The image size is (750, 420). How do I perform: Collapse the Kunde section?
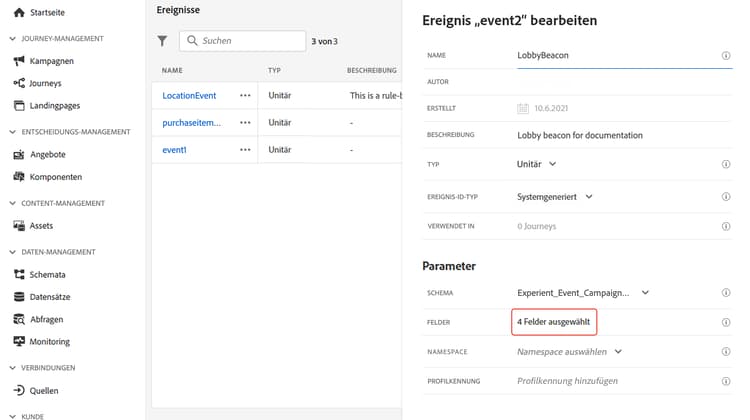[12, 416]
